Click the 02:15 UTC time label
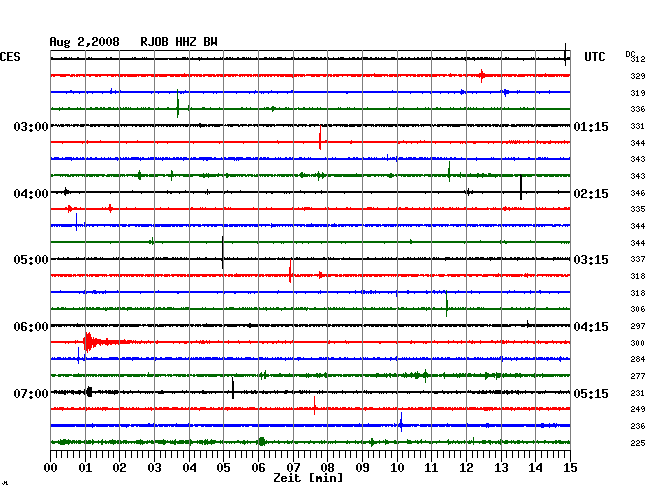The image size is (650, 494). click(x=591, y=194)
